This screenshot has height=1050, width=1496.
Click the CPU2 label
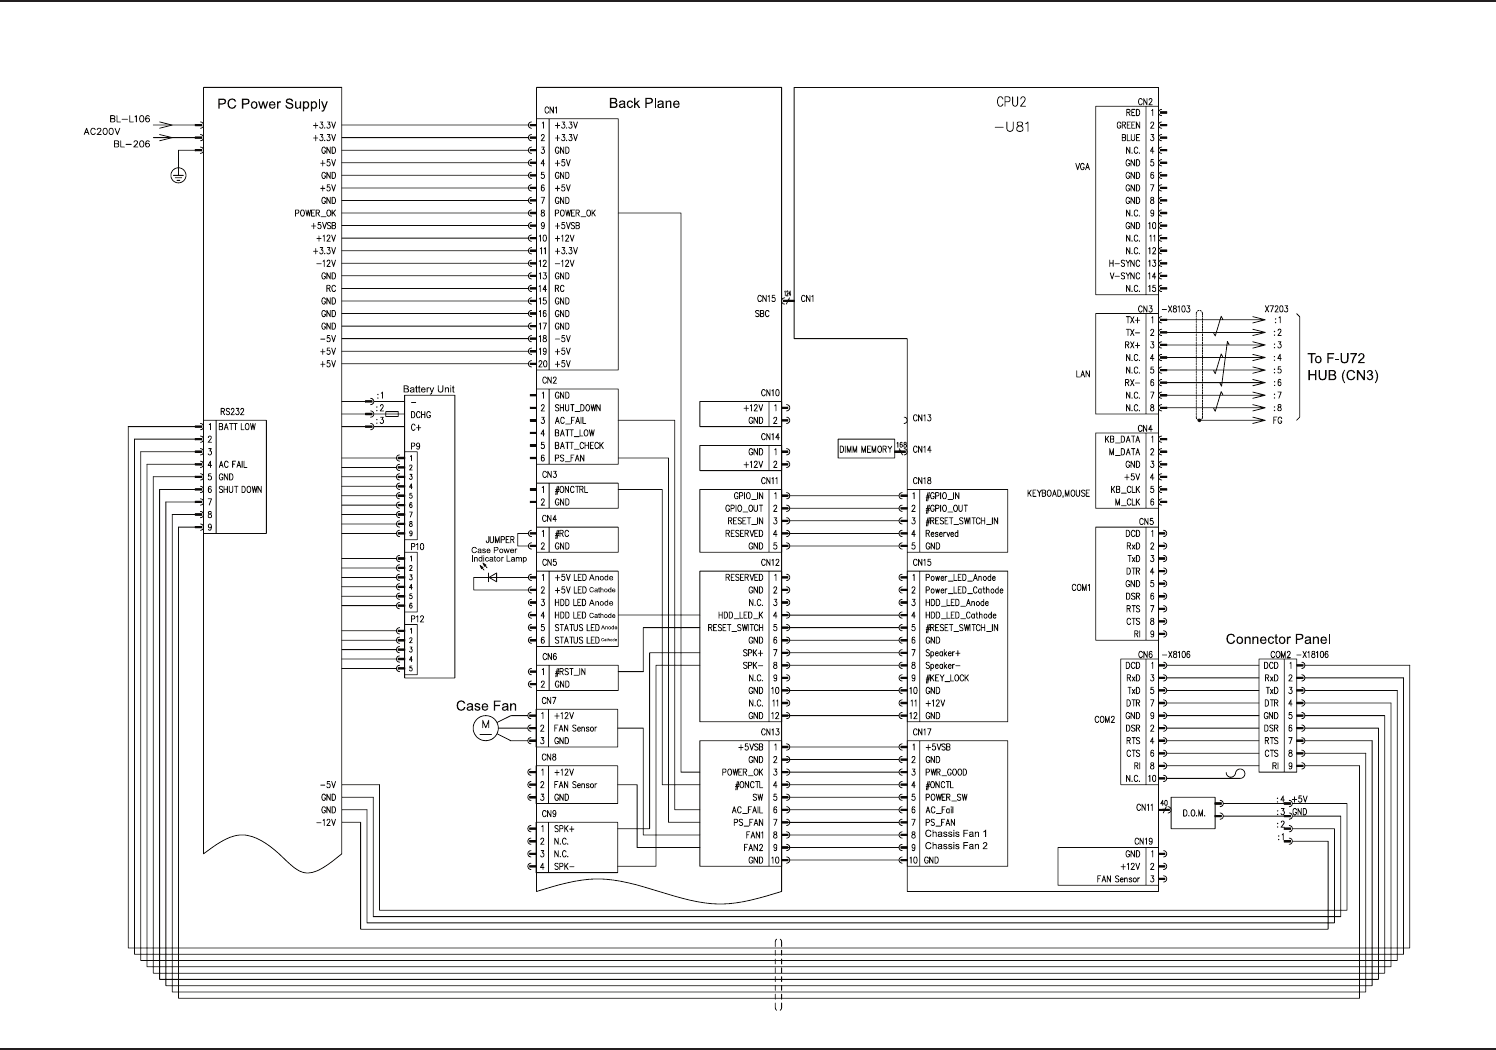point(1011,102)
